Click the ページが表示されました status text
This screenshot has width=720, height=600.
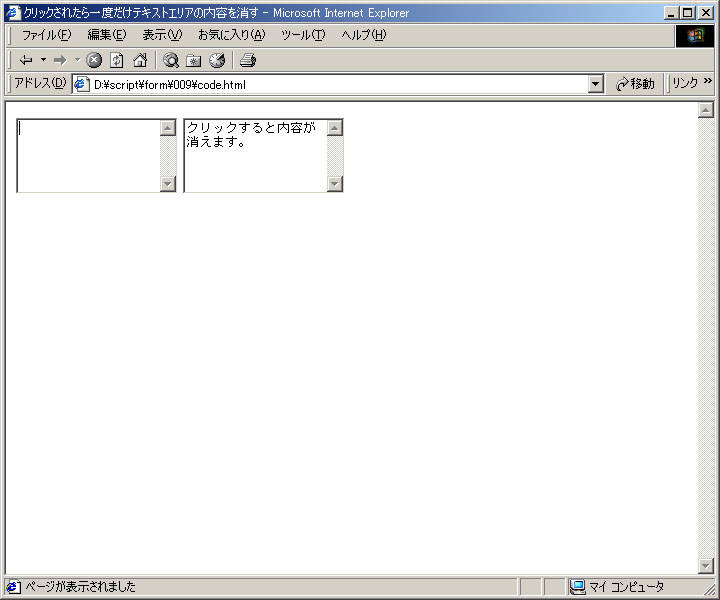pos(80,587)
